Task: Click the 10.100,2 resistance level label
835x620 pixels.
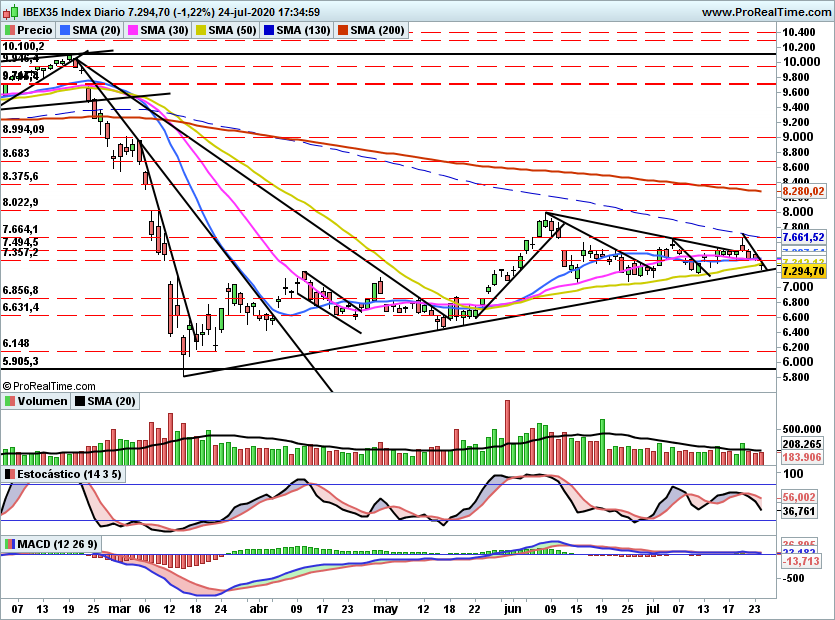Action: click(23, 47)
